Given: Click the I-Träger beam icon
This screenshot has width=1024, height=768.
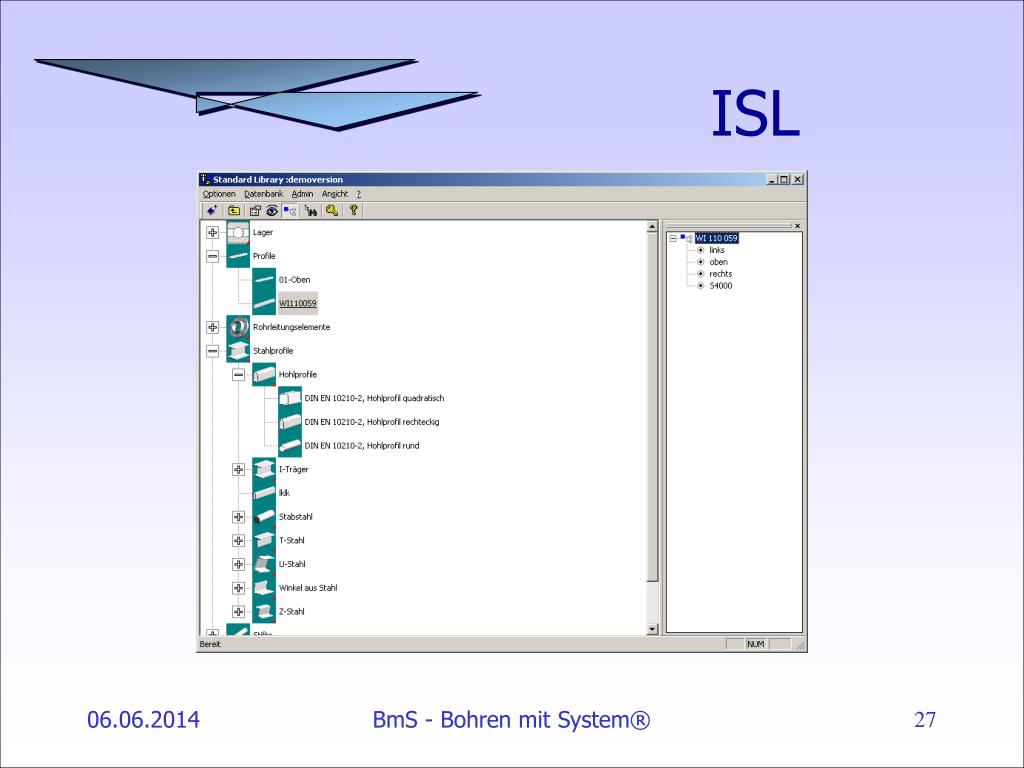Looking at the screenshot, I should tap(264, 469).
